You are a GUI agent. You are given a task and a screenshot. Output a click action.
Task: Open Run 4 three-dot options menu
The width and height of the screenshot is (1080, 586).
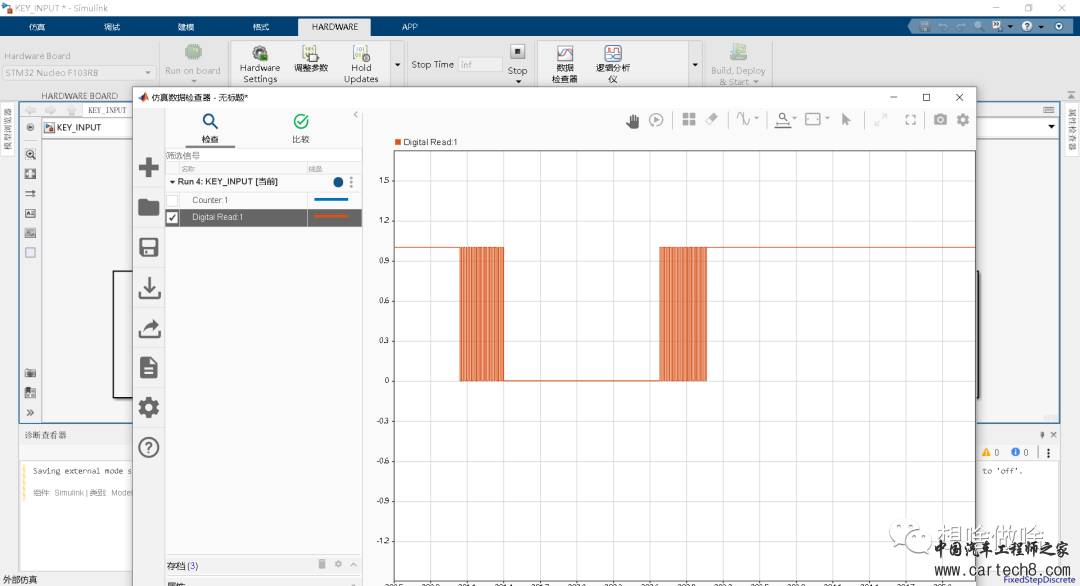351,182
